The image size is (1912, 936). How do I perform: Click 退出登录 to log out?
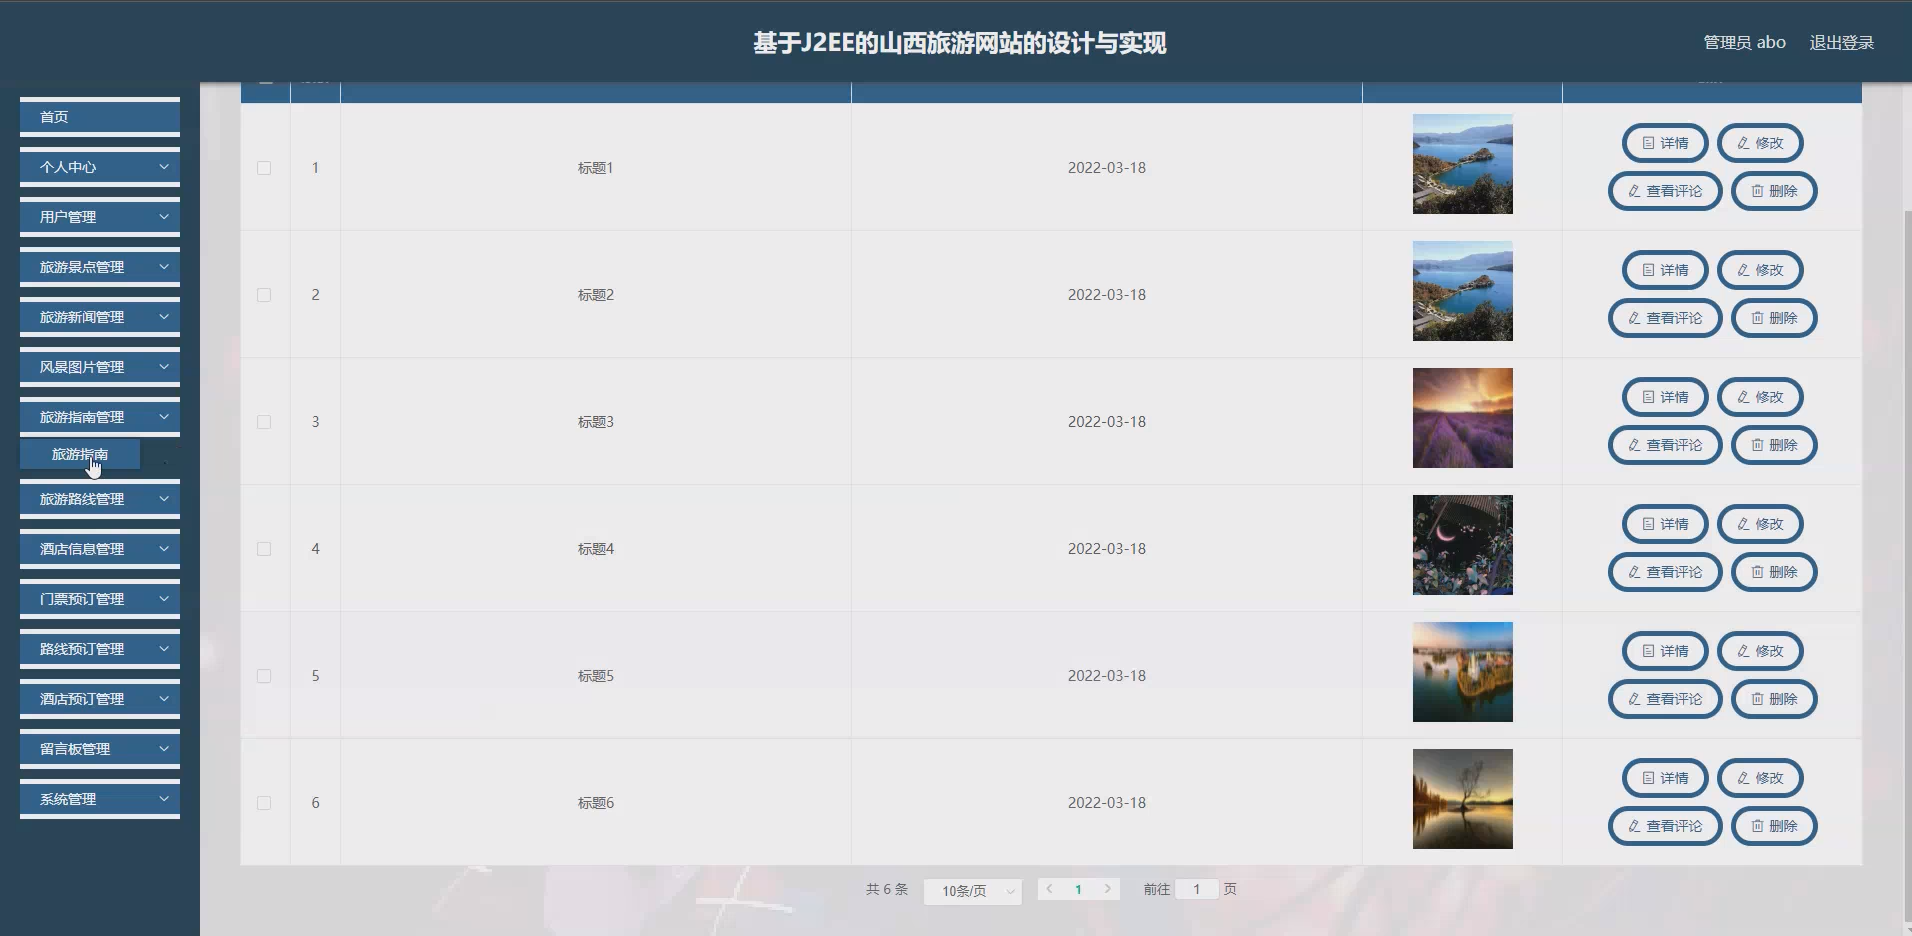click(1841, 42)
